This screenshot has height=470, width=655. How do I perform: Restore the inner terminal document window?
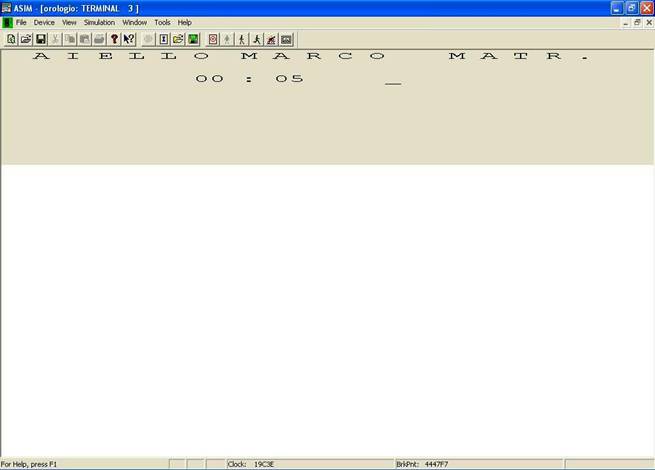[x=637, y=22]
